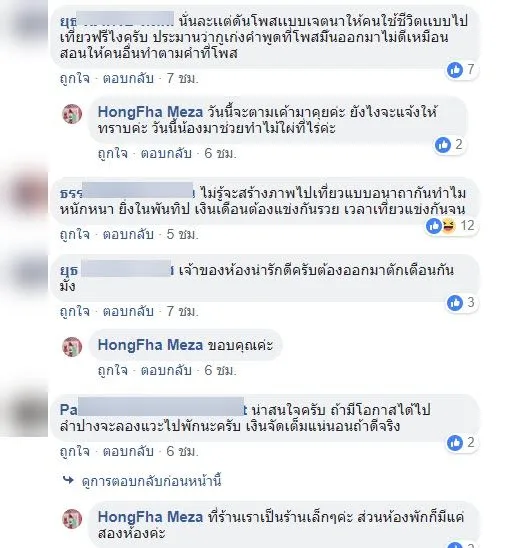Toggle ถูกใจ under the ขอบคุณค่ะ reply
This screenshot has width=509, height=548.
(113, 370)
